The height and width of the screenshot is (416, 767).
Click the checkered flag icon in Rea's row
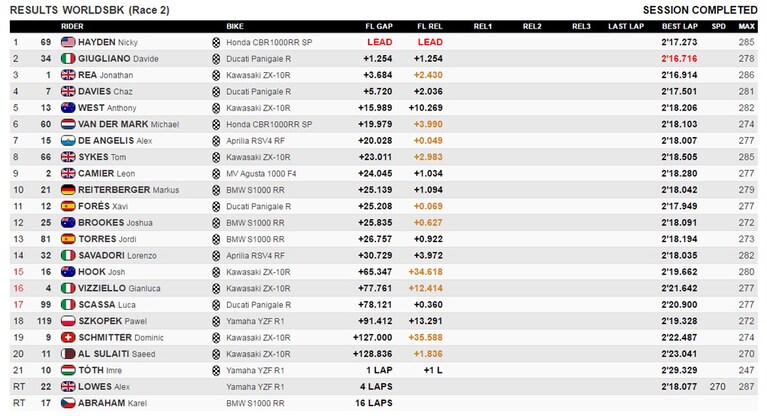point(216,75)
